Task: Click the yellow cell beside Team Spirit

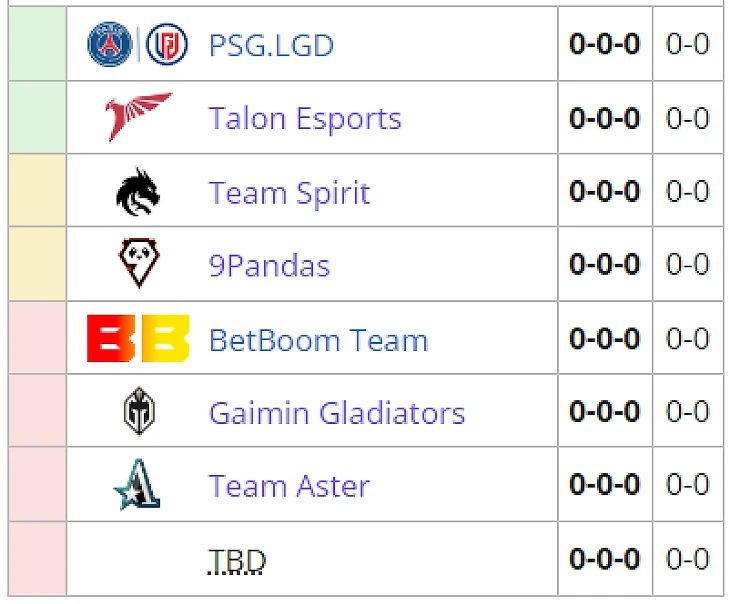Action: coord(37,190)
